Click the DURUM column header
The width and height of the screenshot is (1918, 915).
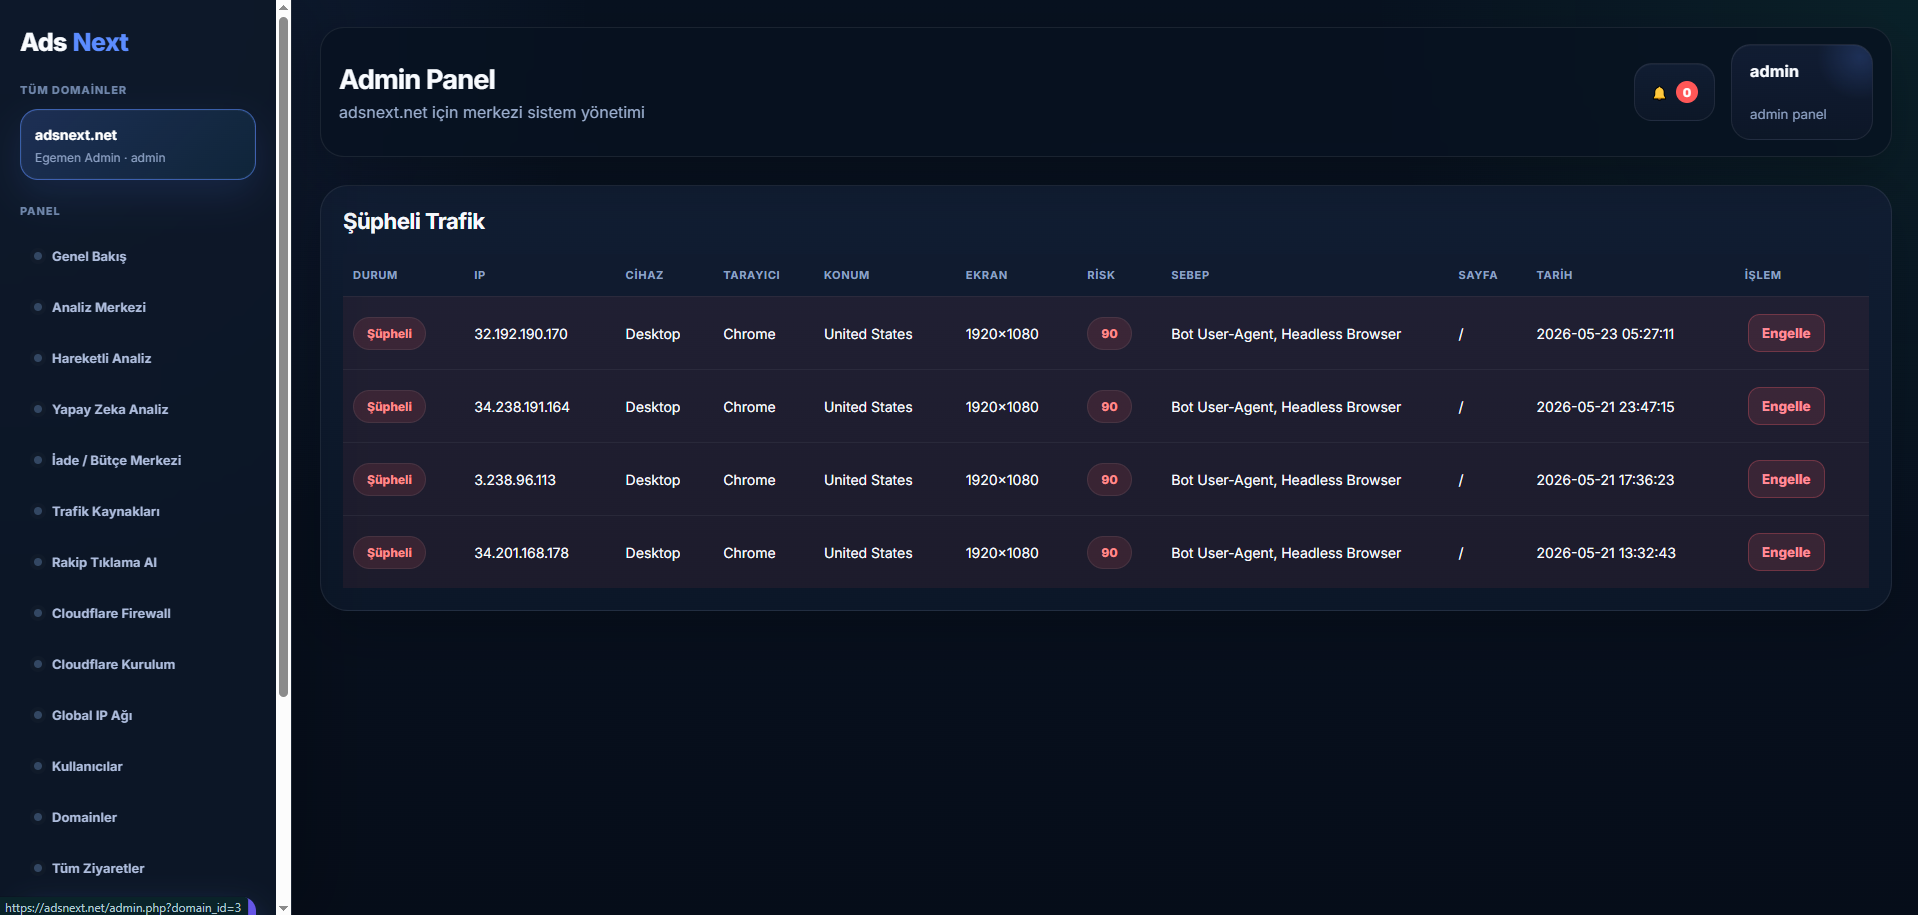[375, 275]
